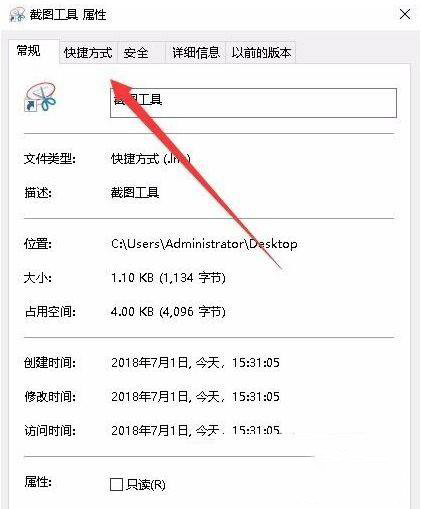
Task: Click the 截图工具 name text field
Action: tap(253, 103)
